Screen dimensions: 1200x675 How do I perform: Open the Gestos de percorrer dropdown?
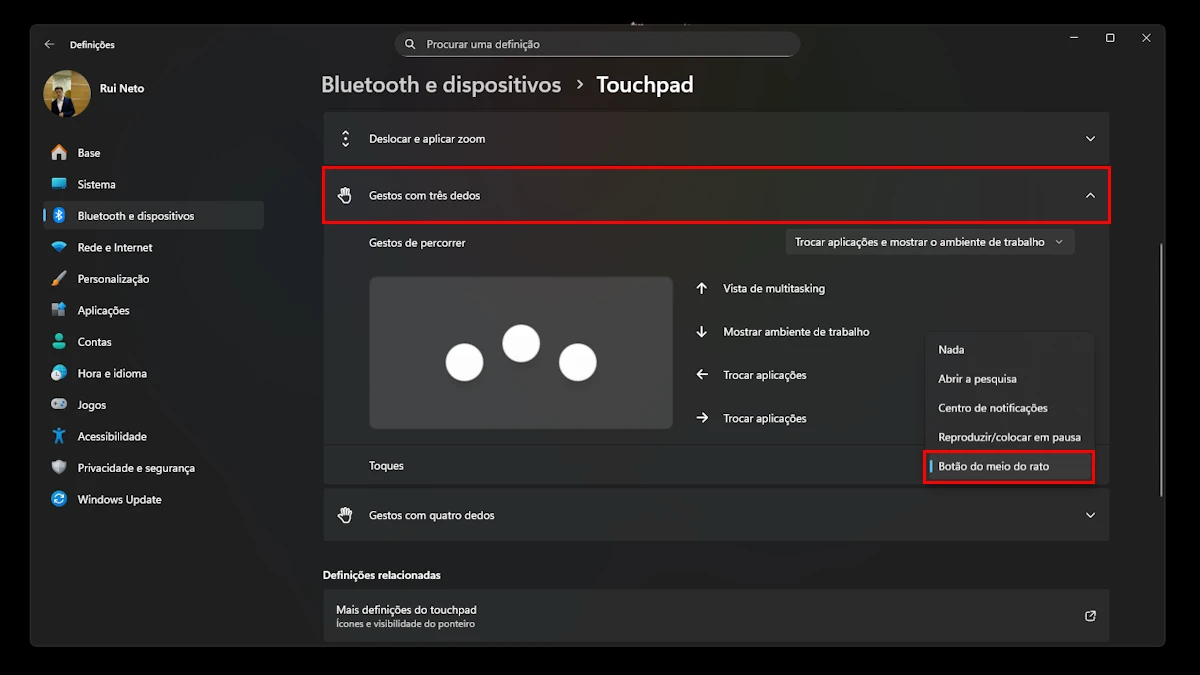point(929,242)
